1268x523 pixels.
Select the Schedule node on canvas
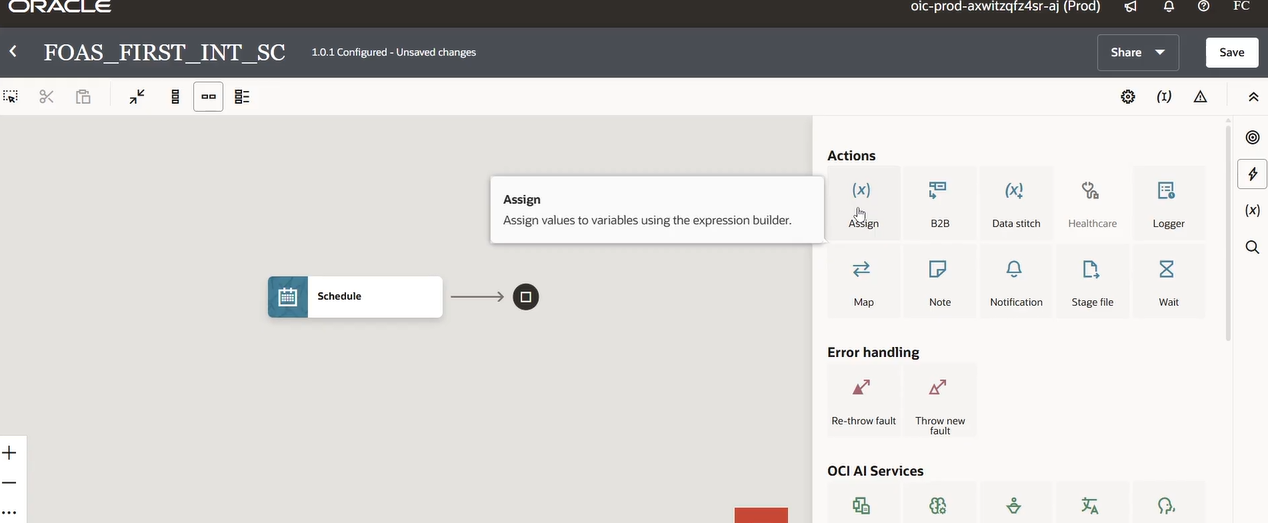355,296
